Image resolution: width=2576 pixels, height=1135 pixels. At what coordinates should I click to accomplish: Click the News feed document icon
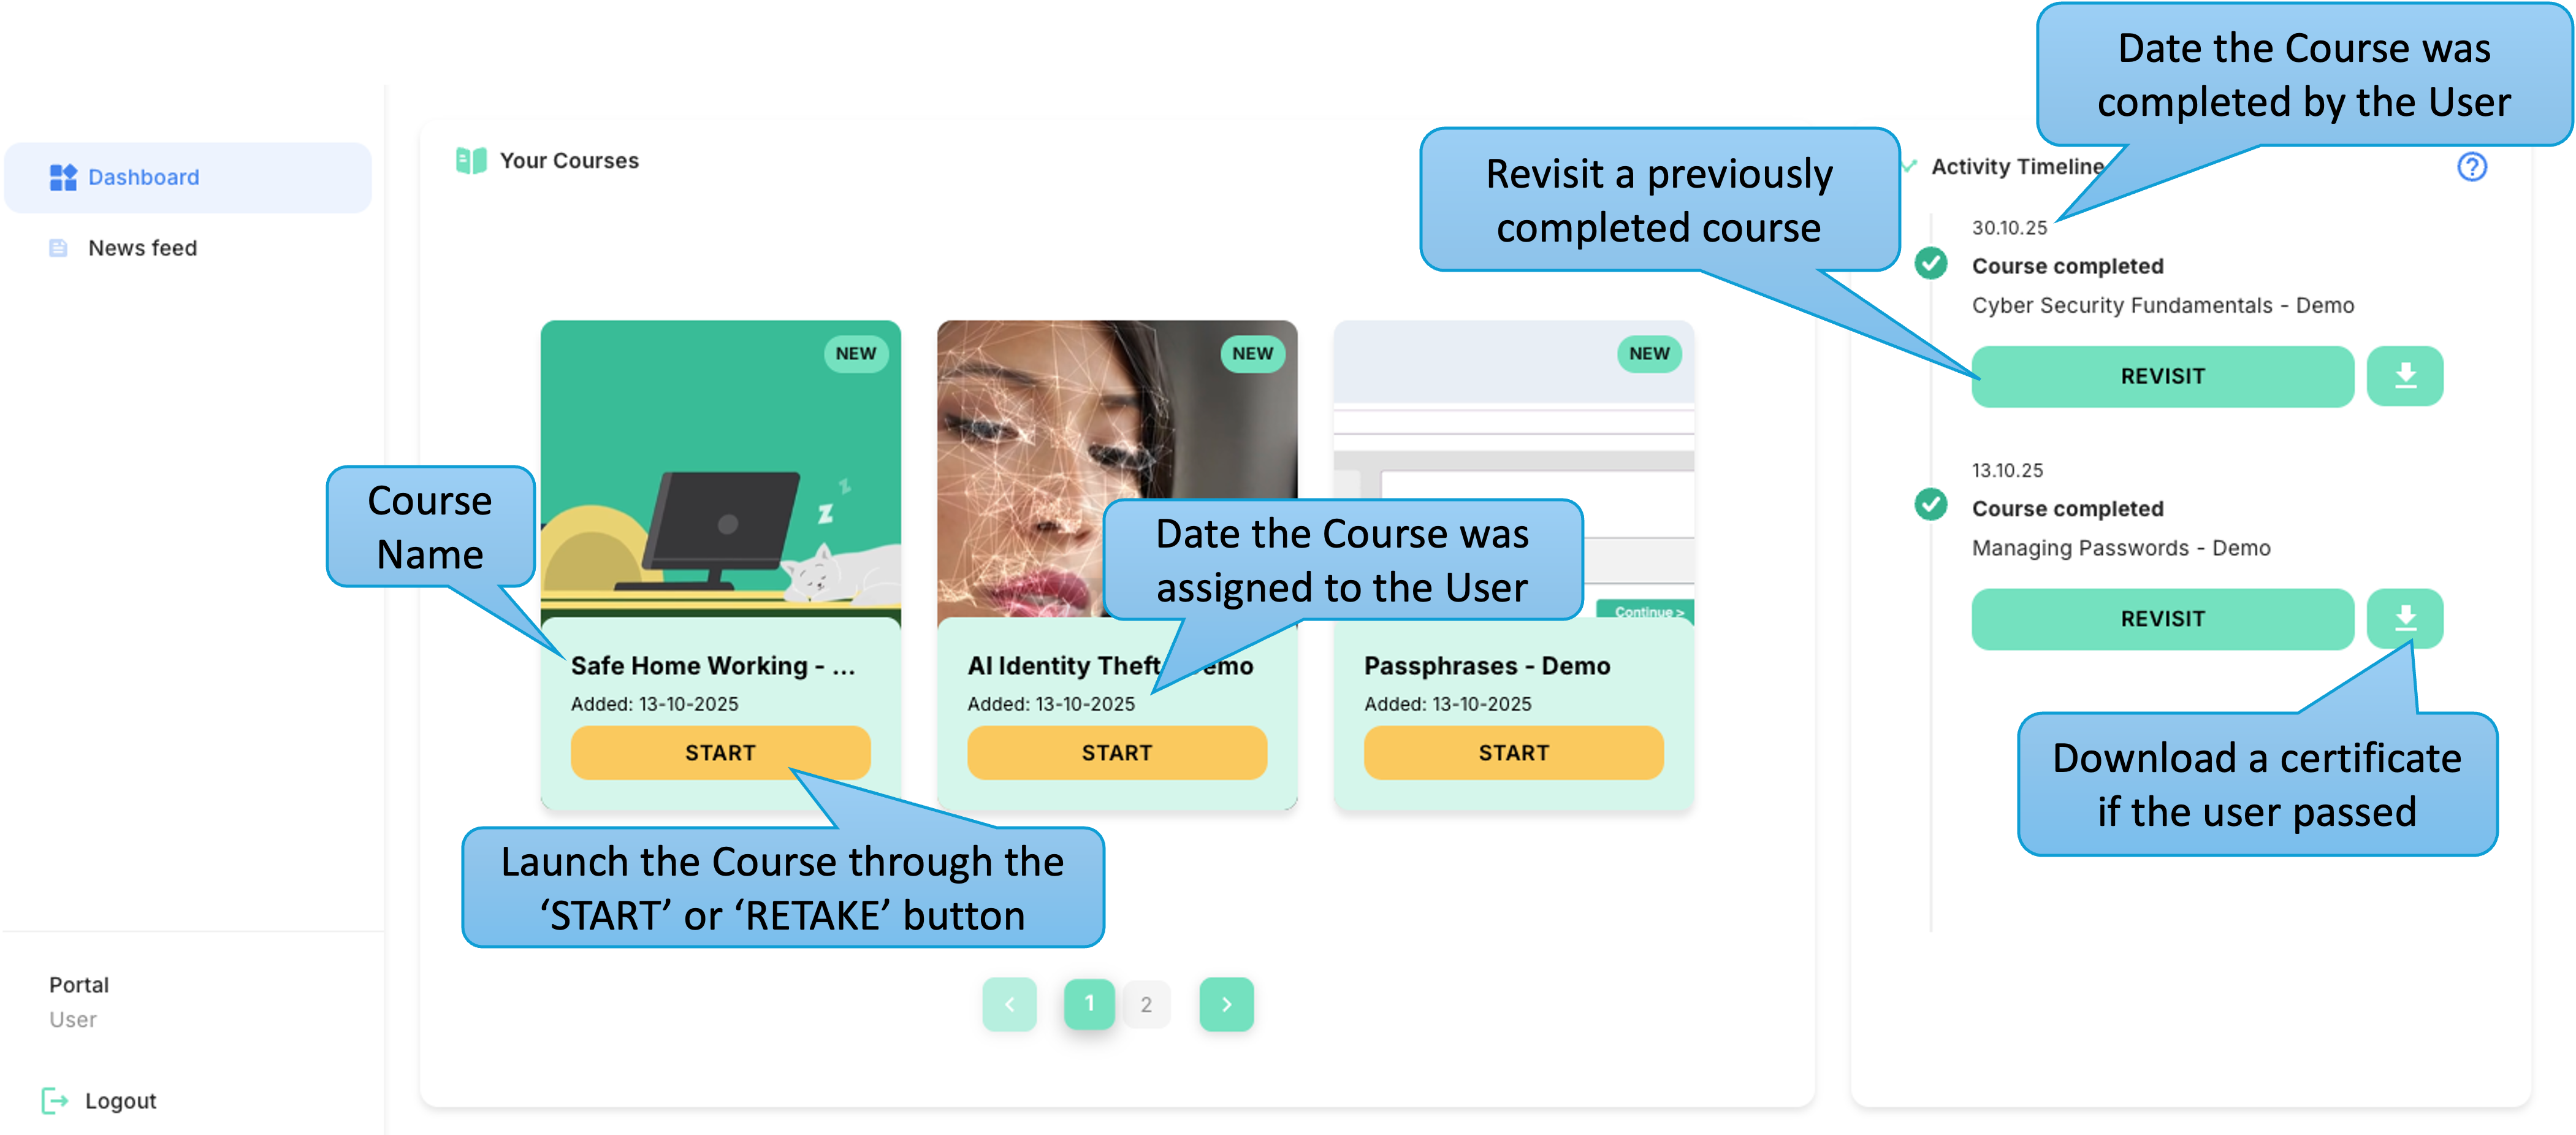click(58, 248)
